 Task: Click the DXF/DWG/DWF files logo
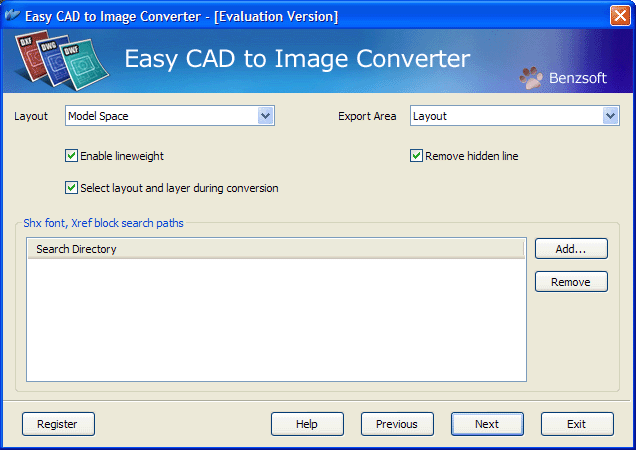[61, 60]
